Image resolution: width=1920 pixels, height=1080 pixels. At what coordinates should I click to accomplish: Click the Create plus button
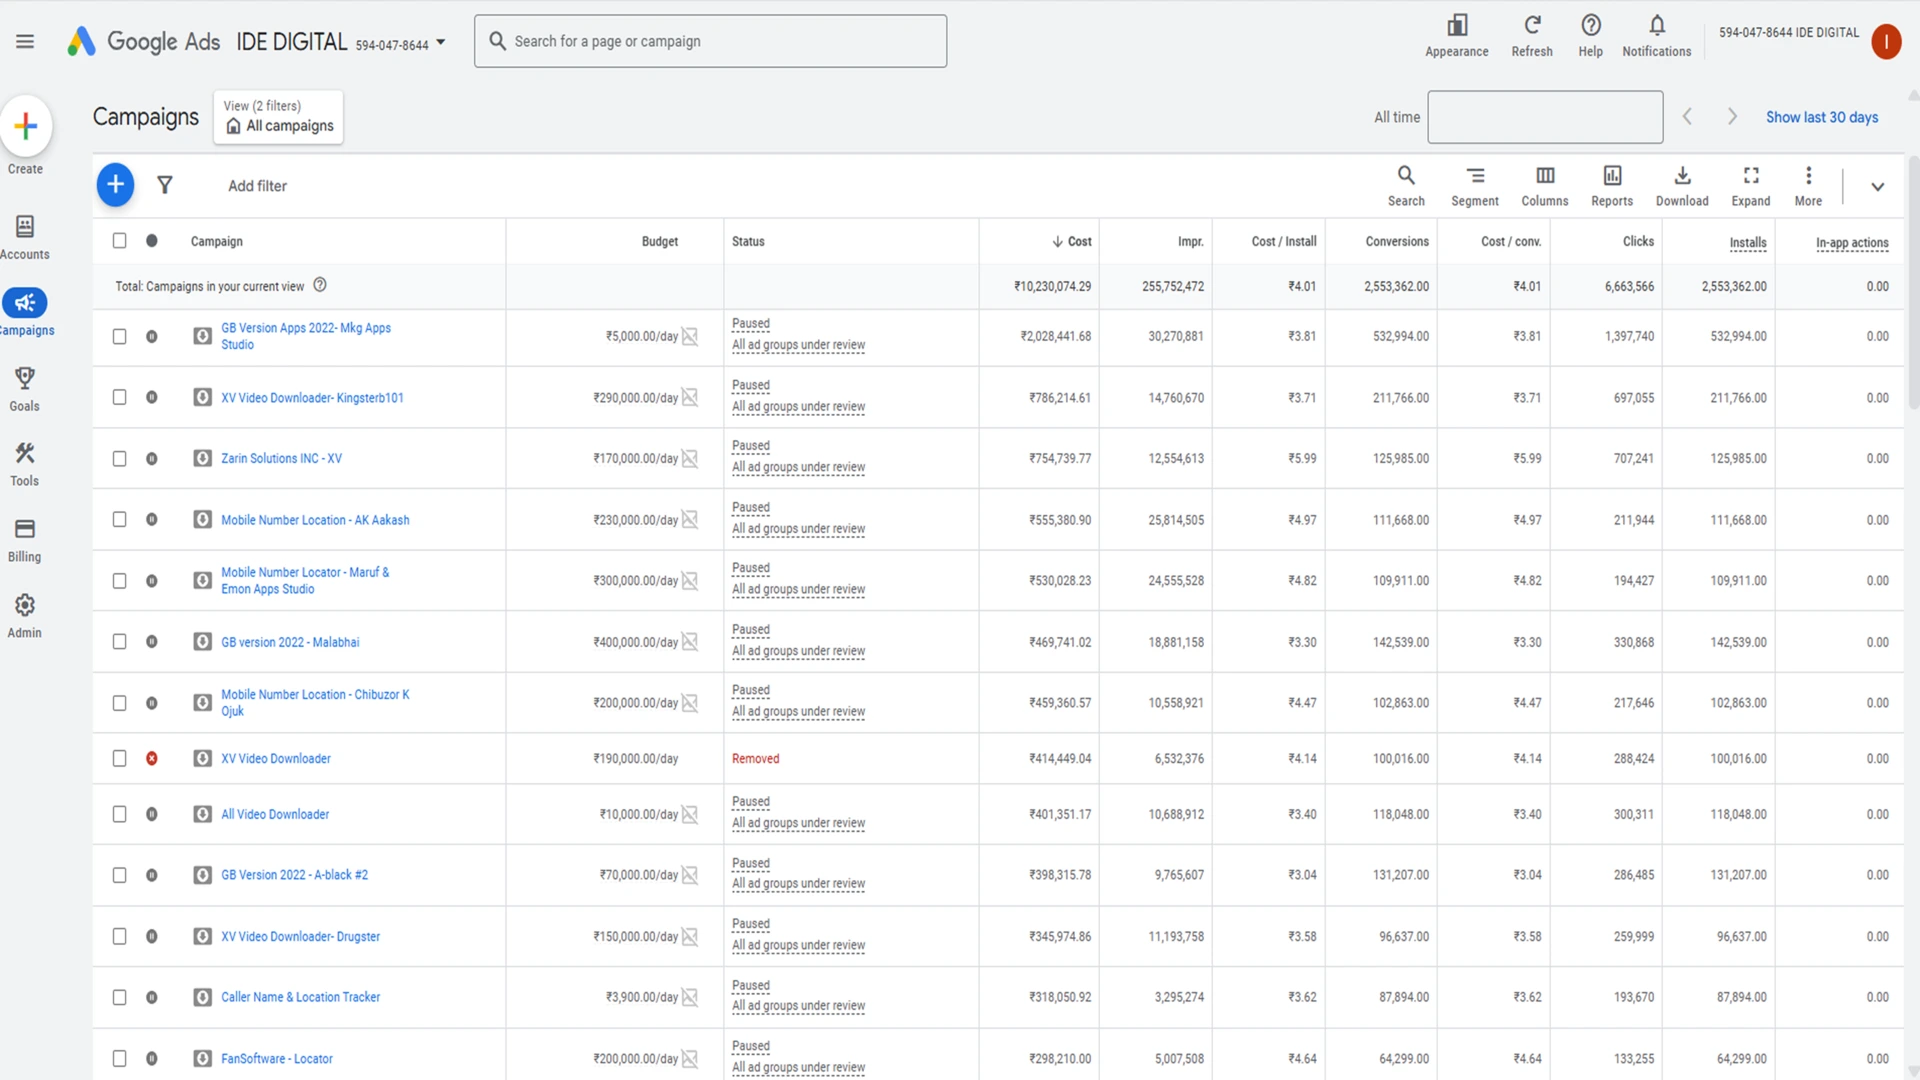(26, 127)
